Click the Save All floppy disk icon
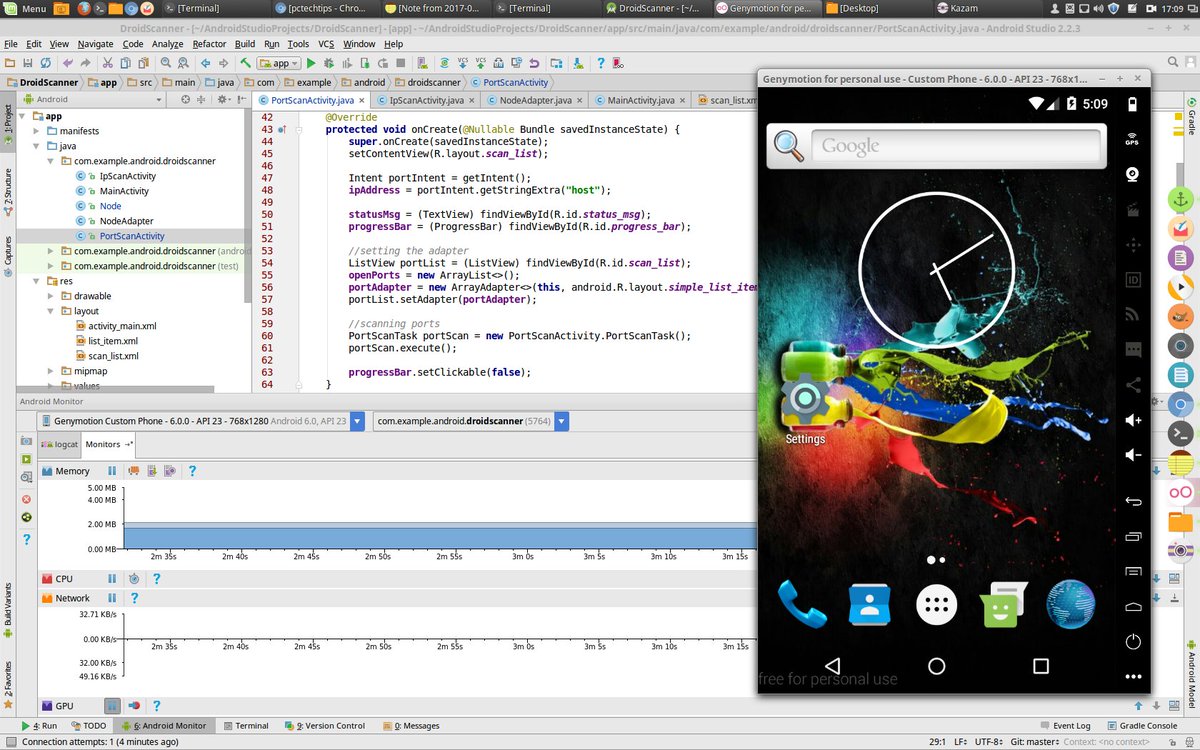The image size is (1200, 750). 28,62
